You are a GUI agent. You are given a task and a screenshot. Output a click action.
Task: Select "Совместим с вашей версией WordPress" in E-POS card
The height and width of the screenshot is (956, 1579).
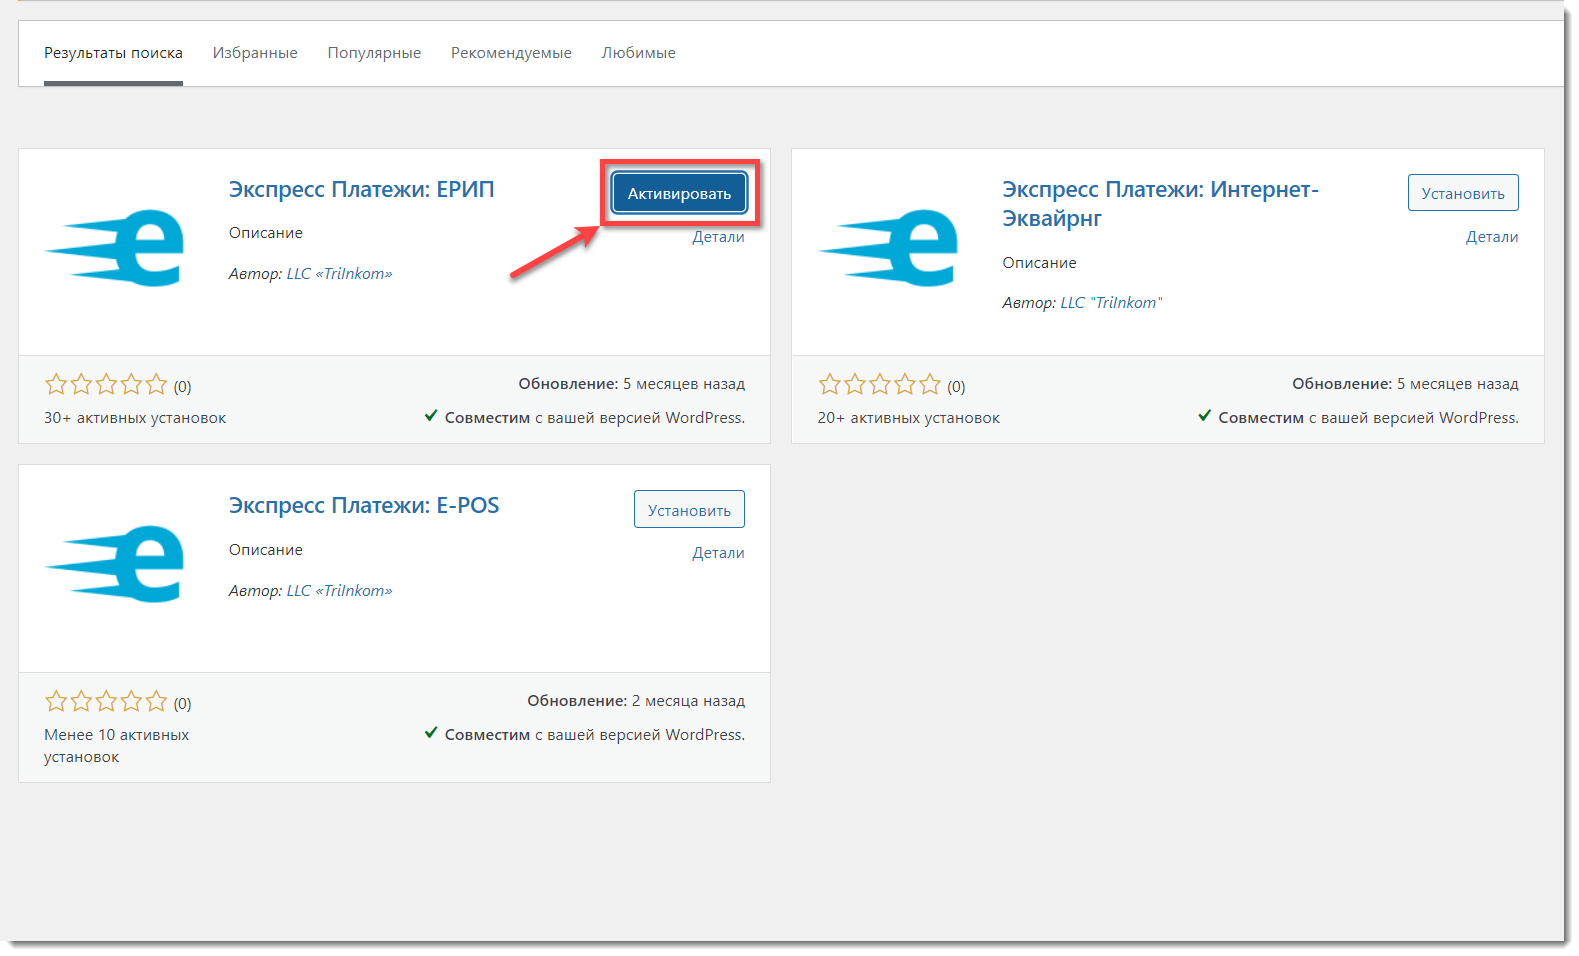(595, 735)
